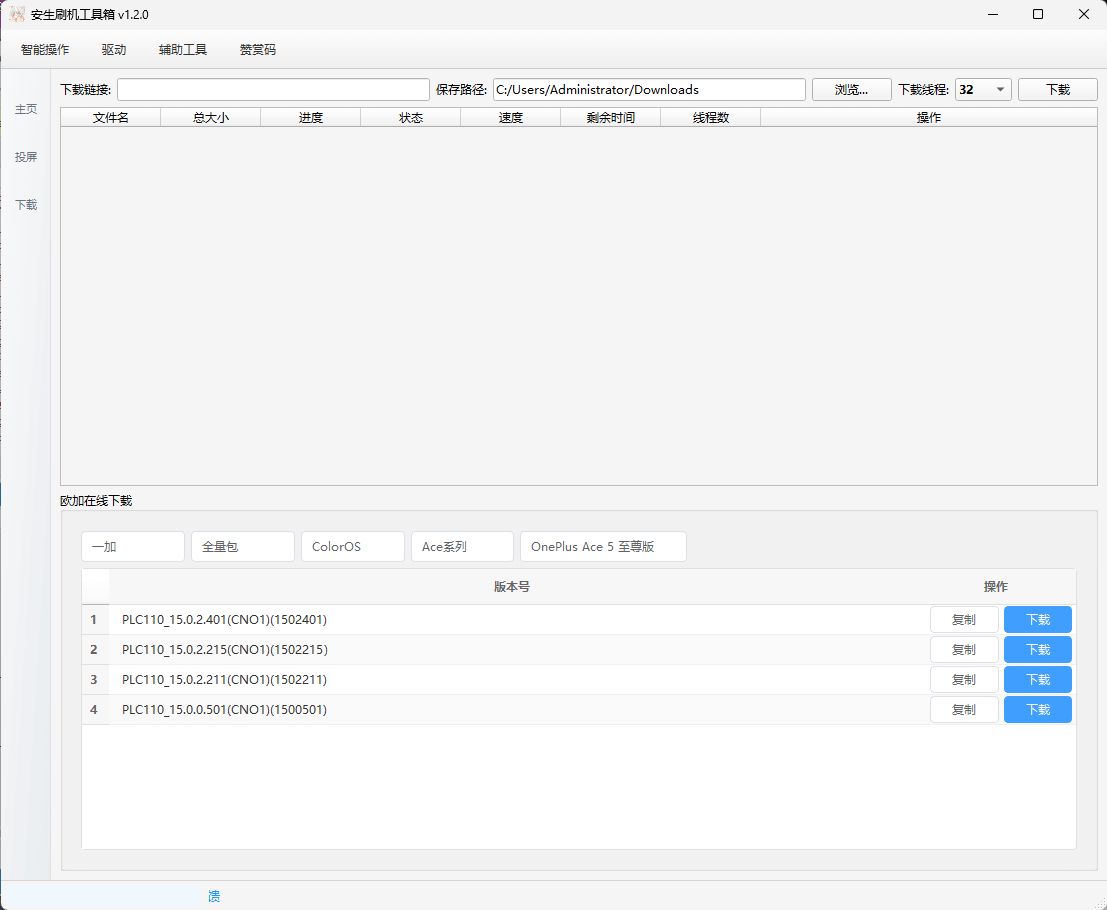
Task: Open the 全量包 package type selector
Action: pos(243,547)
